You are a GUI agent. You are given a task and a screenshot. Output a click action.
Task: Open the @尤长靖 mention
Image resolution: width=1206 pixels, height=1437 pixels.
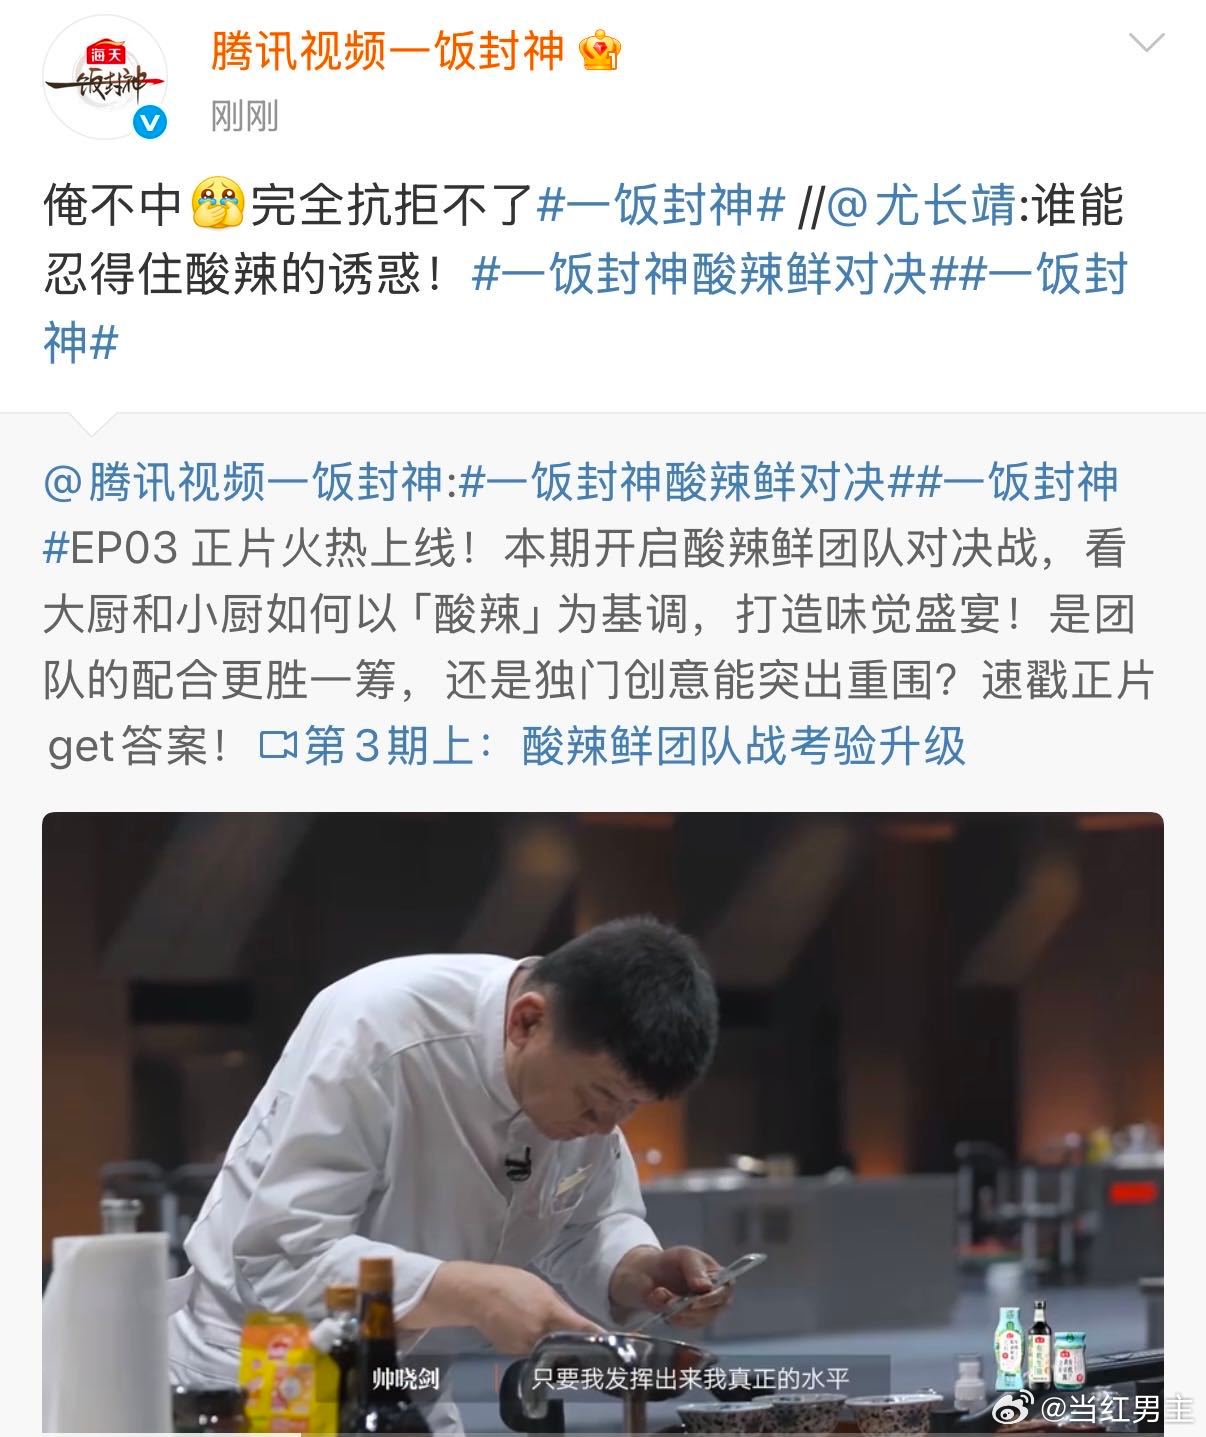click(920, 206)
